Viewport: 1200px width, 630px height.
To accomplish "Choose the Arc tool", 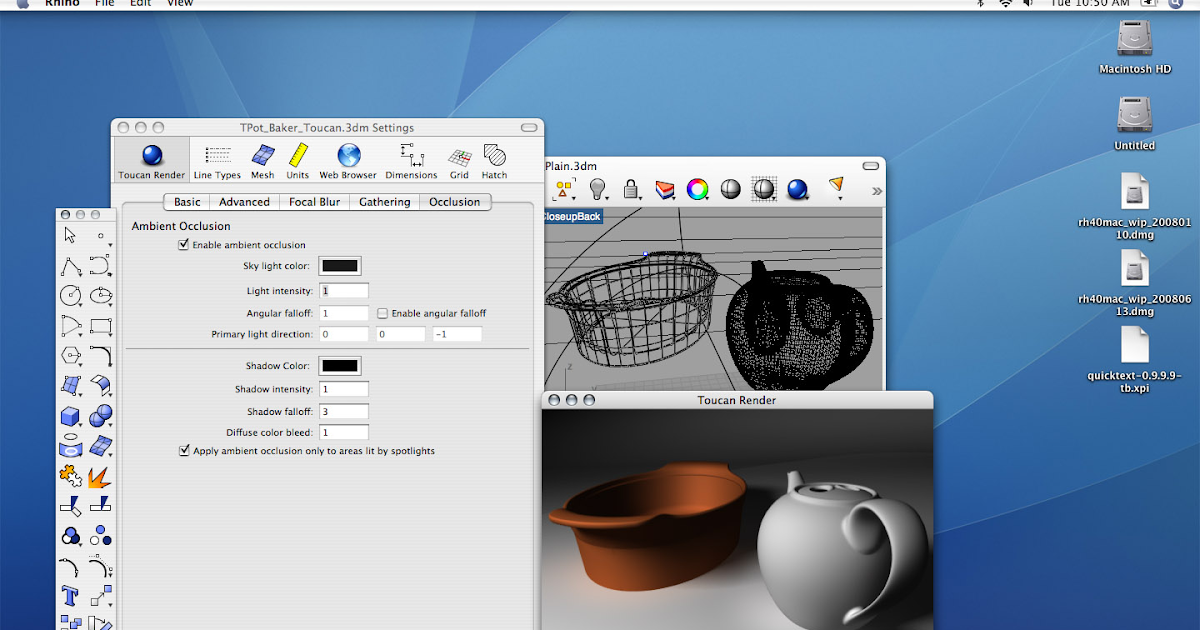I will pos(70,326).
